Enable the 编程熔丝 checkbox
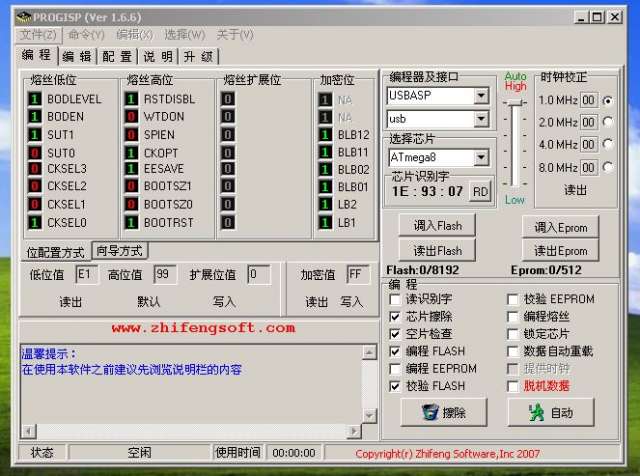 [x=514, y=316]
